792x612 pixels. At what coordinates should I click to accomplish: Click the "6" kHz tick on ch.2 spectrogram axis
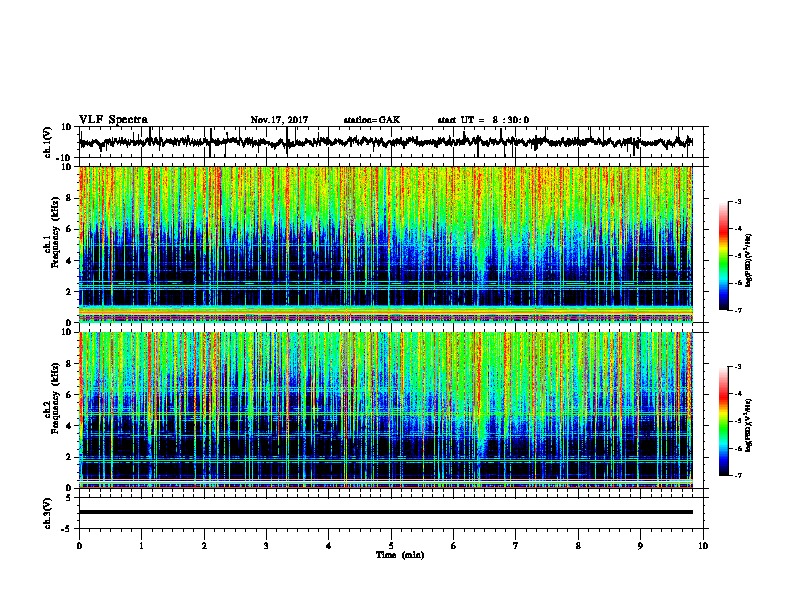[x=69, y=395]
